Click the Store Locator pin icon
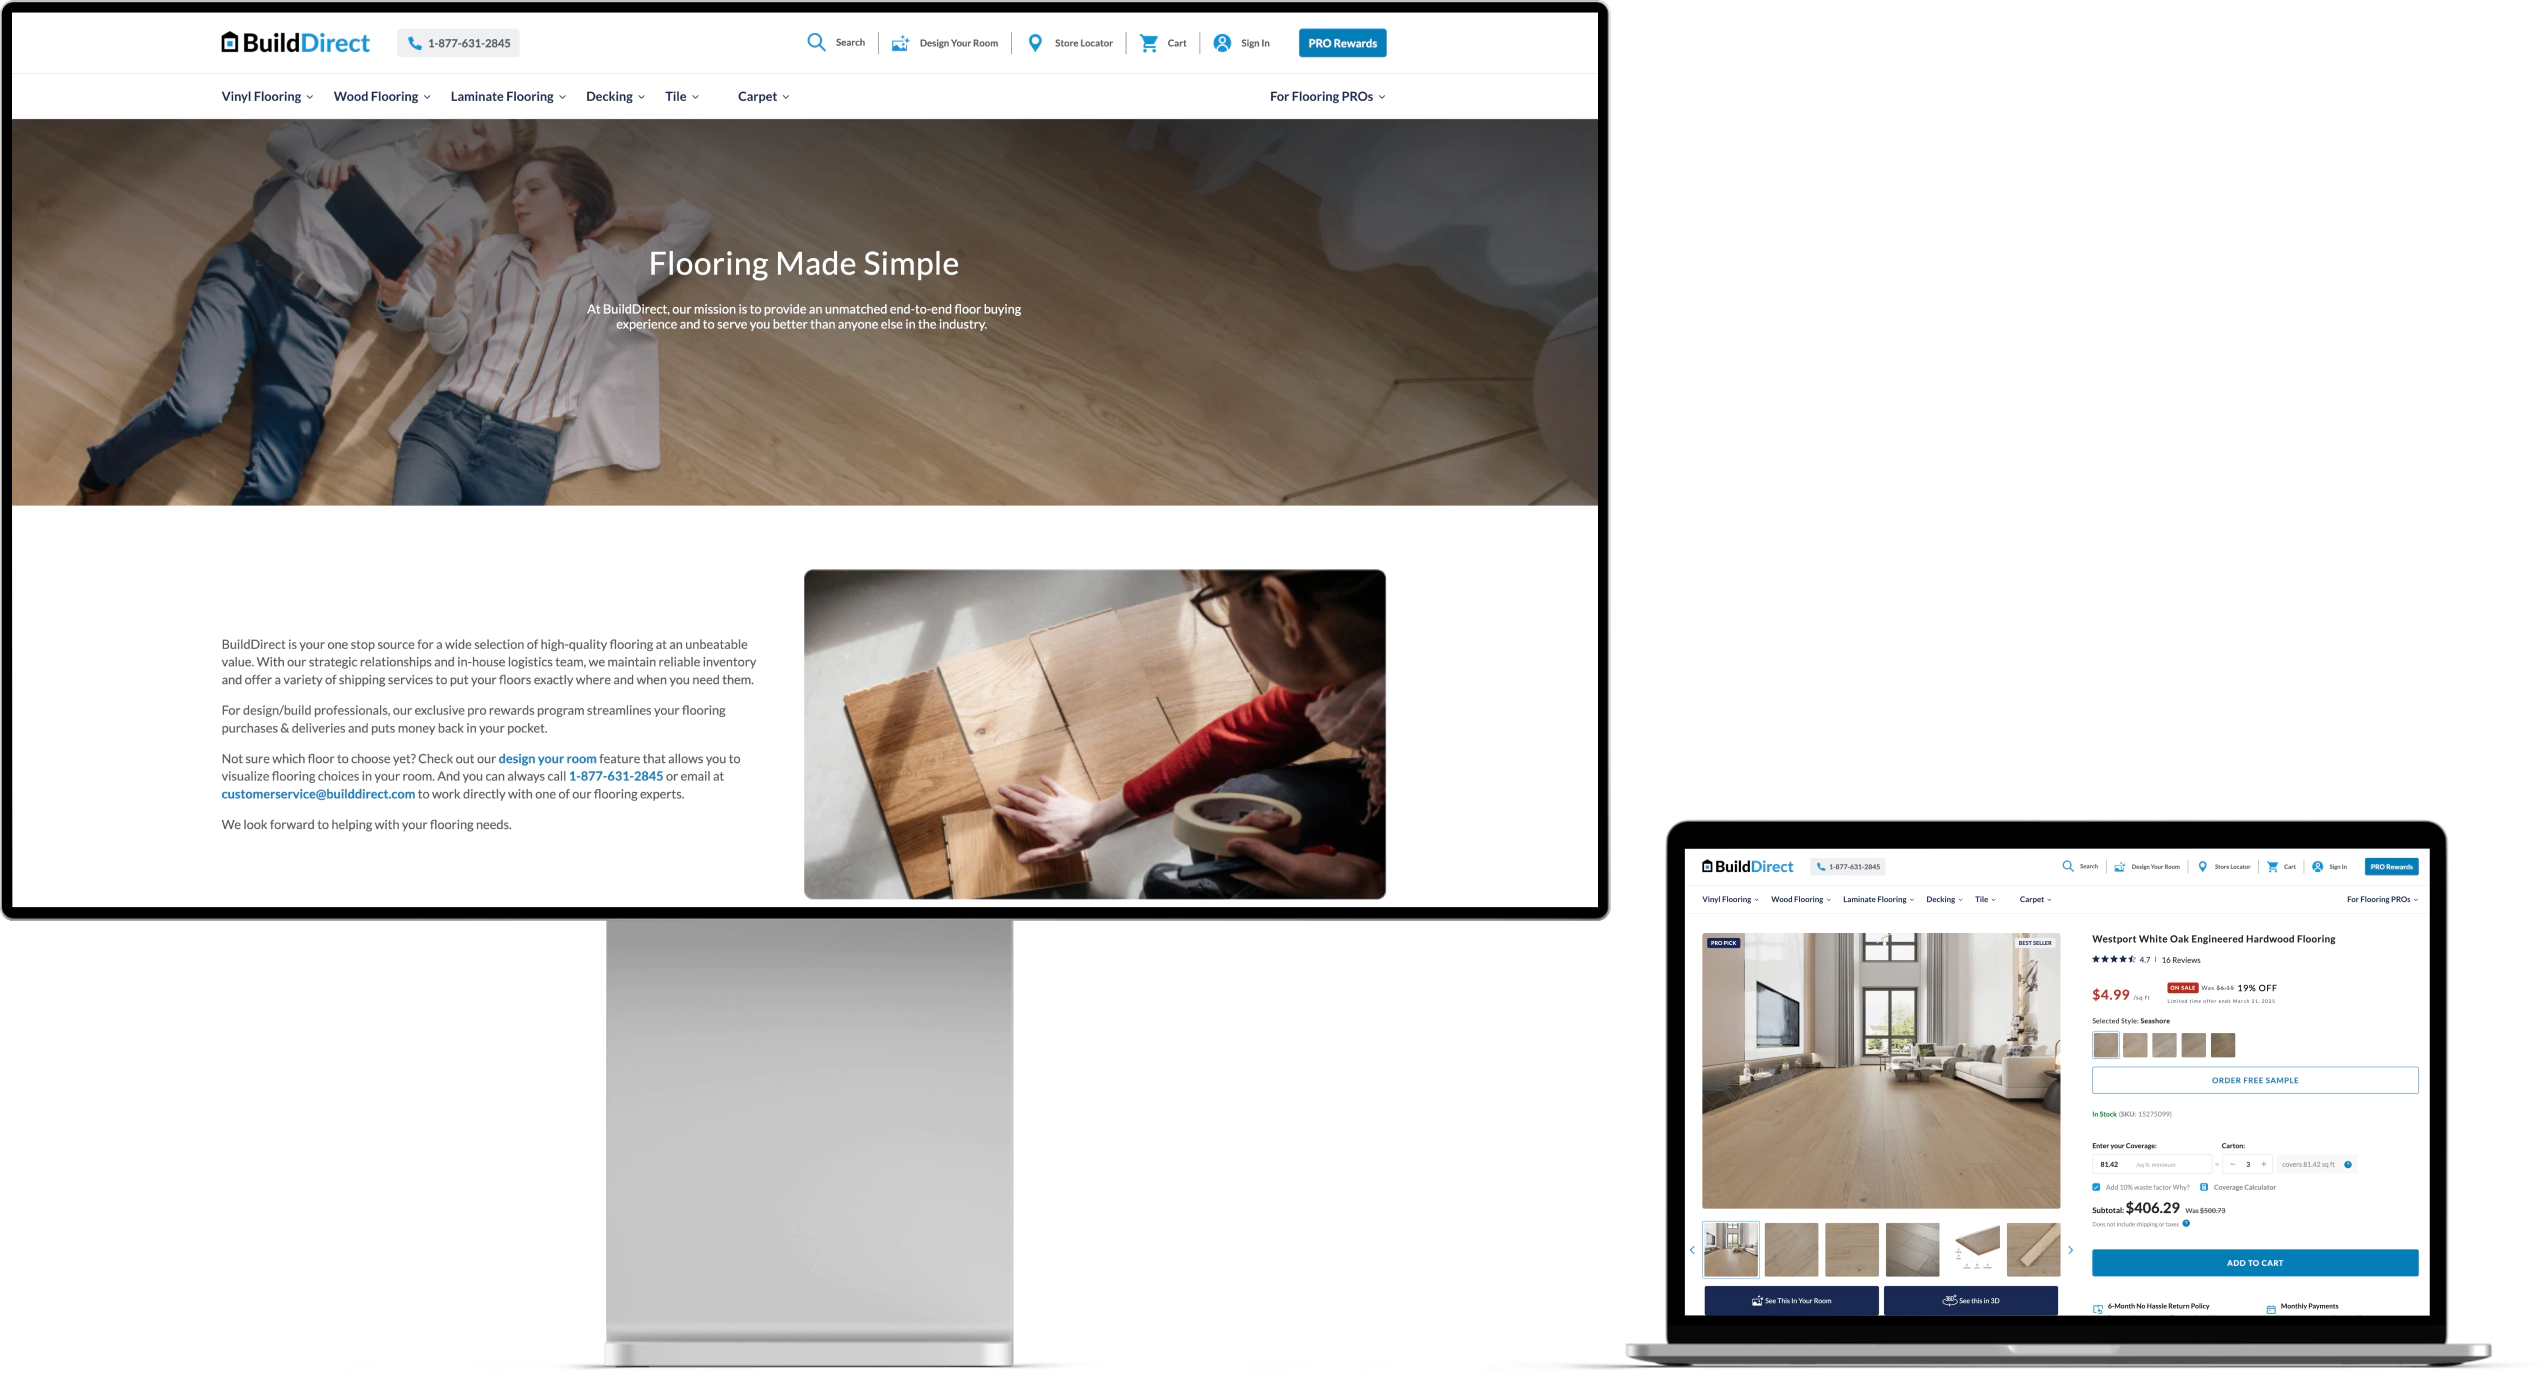The width and height of the screenshot is (2546, 1378). click(1035, 42)
